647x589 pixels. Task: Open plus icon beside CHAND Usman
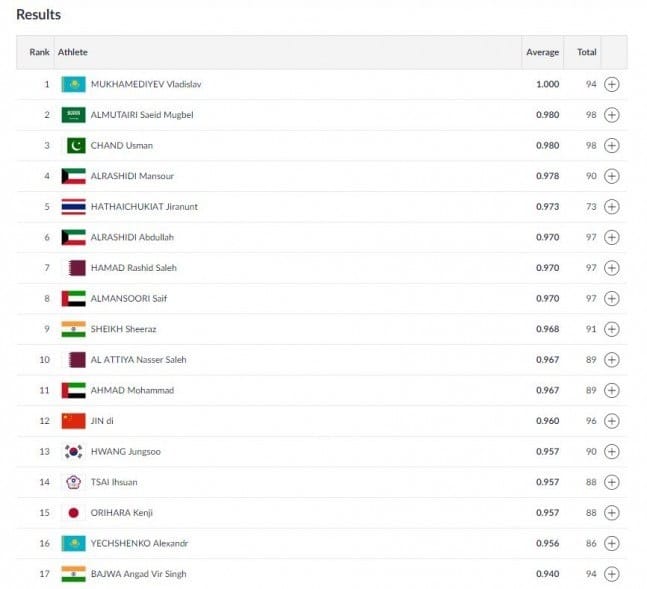tap(612, 145)
